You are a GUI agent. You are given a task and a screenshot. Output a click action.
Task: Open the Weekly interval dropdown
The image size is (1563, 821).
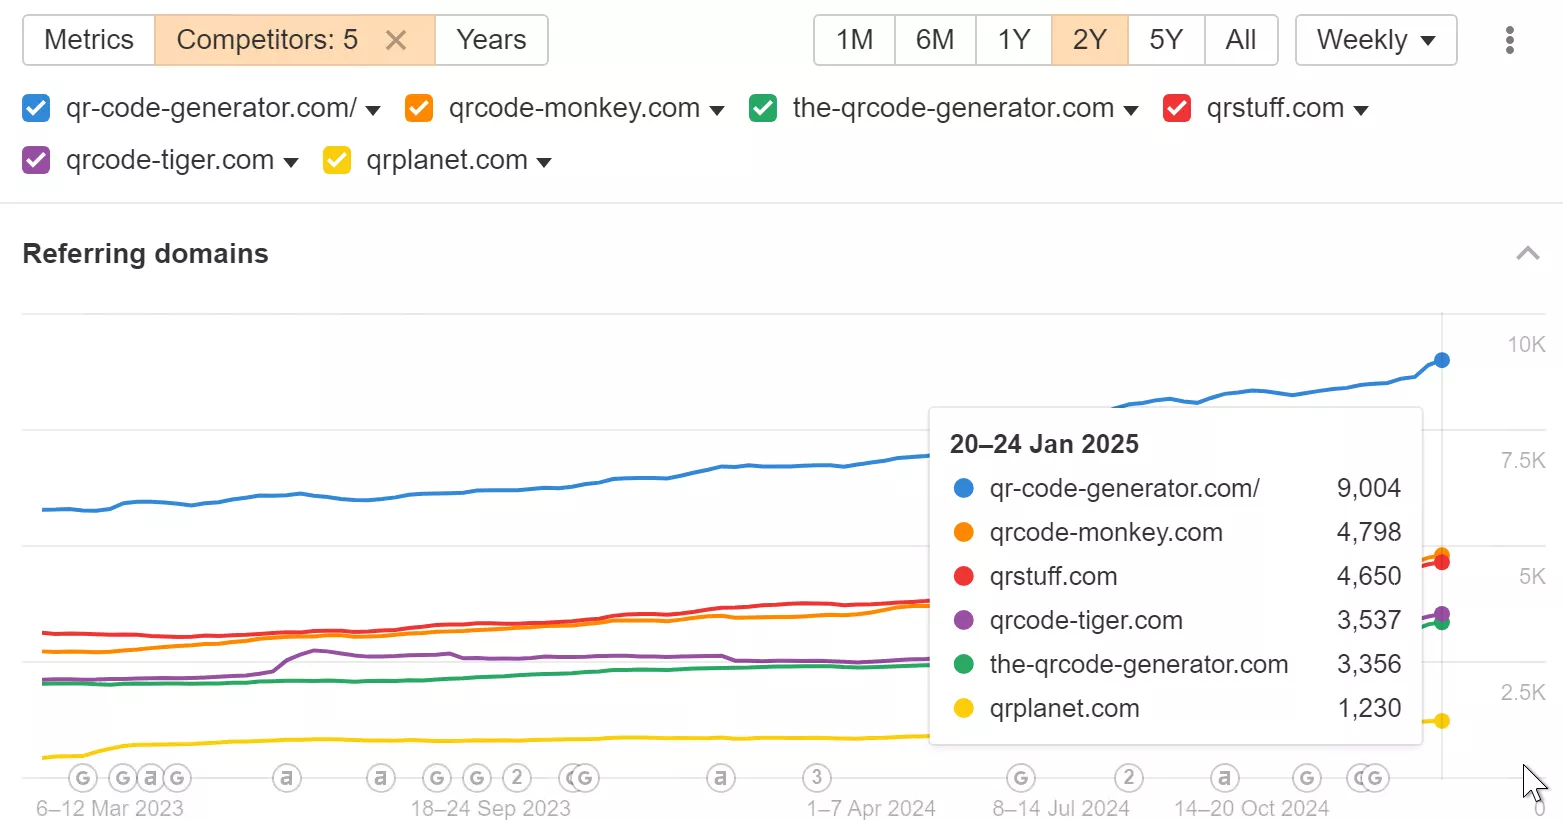click(1376, 40)
